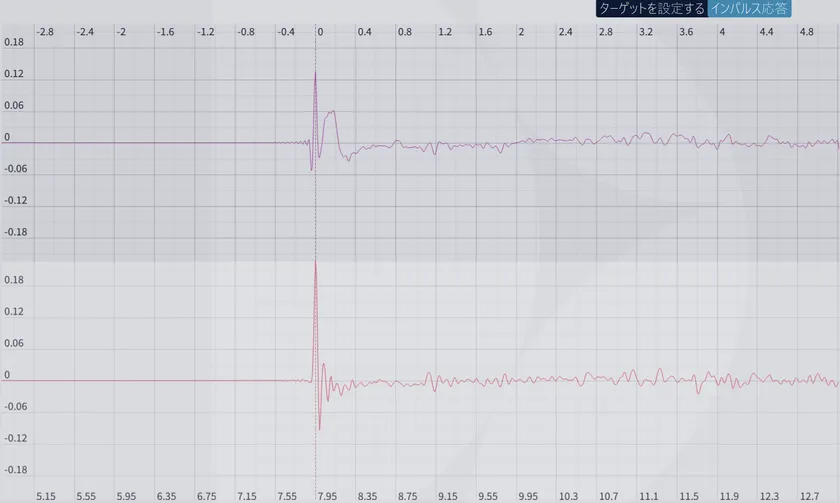This screenshot has height=503, width=840.
Task: Click the ターゲットを設定する button
Action: coord(651,9)
